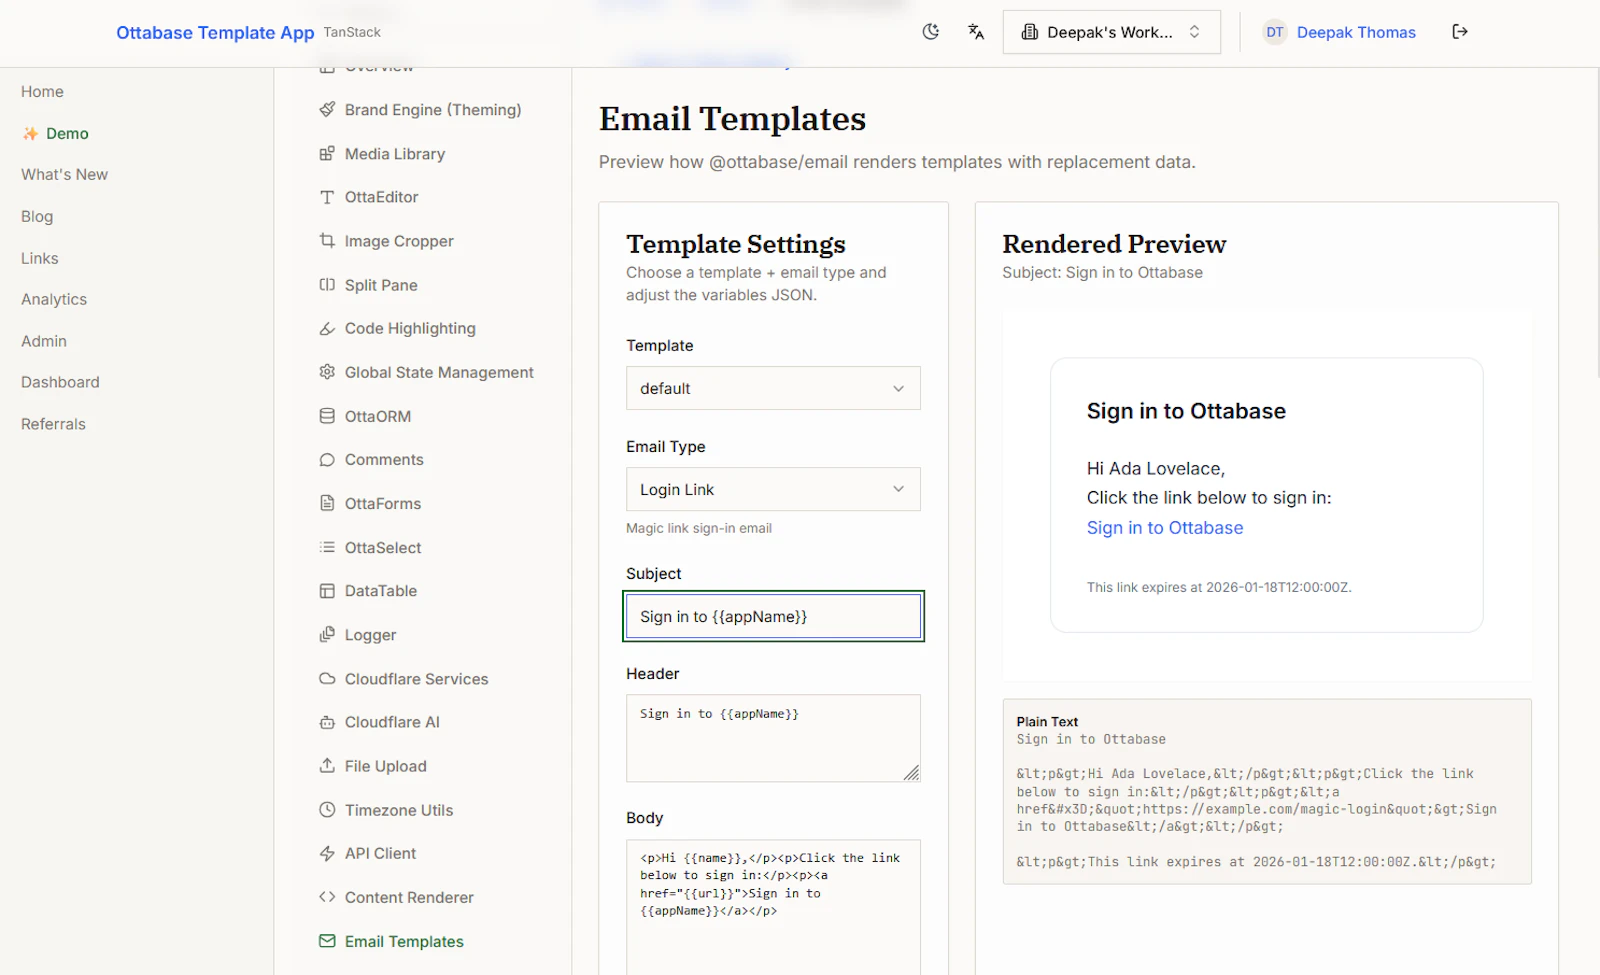
Task: Open Code Highlighting demo
Action: click(x=410, y=328)
